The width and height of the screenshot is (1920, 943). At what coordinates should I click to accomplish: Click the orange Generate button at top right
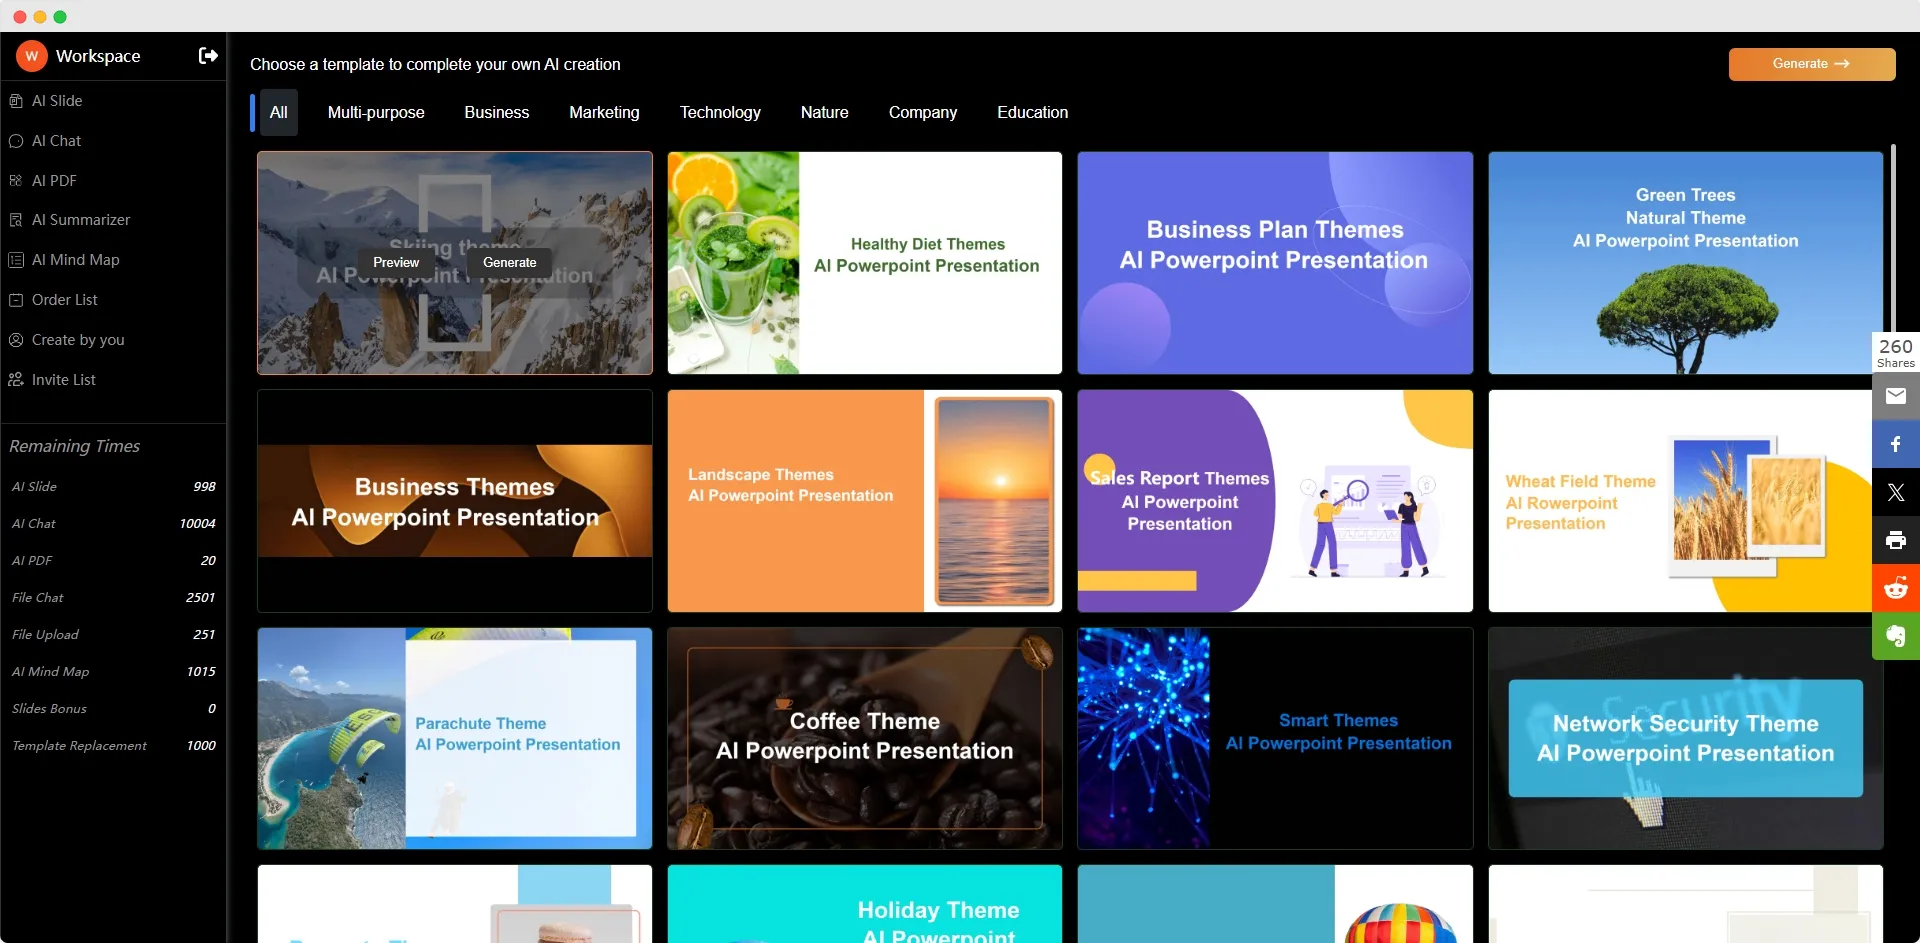(x=1811, y=64)
